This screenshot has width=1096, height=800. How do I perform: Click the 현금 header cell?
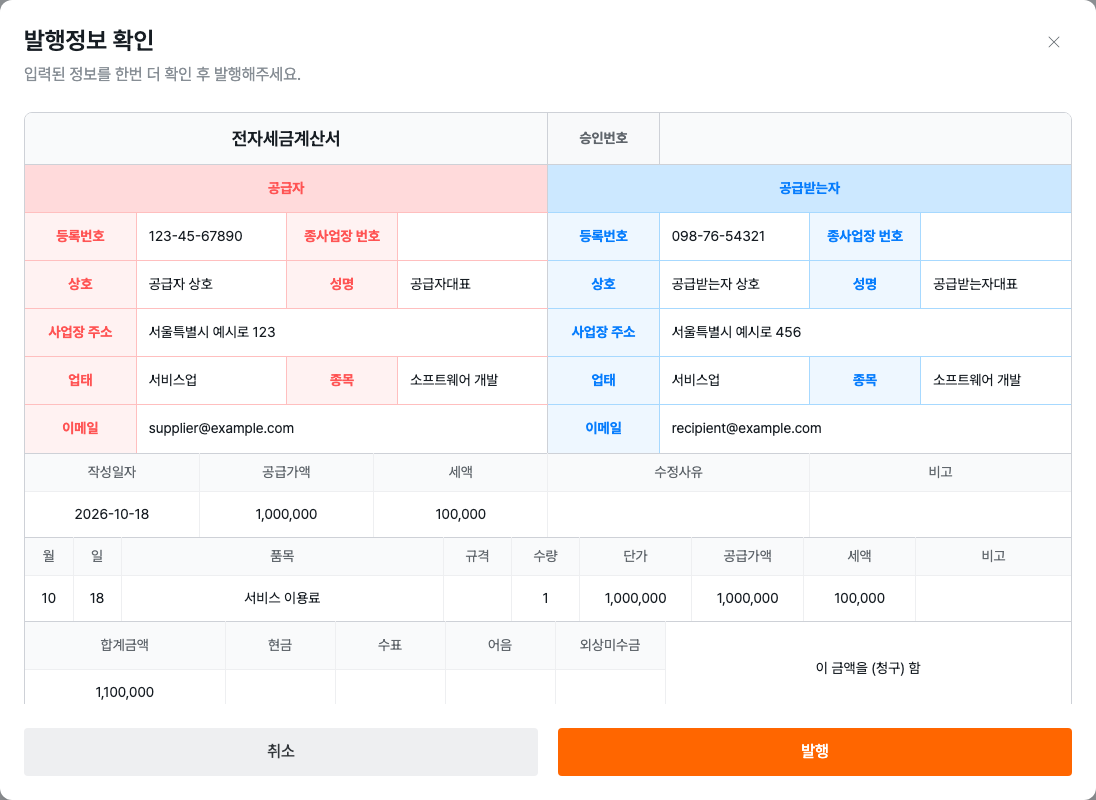point(280,646)
